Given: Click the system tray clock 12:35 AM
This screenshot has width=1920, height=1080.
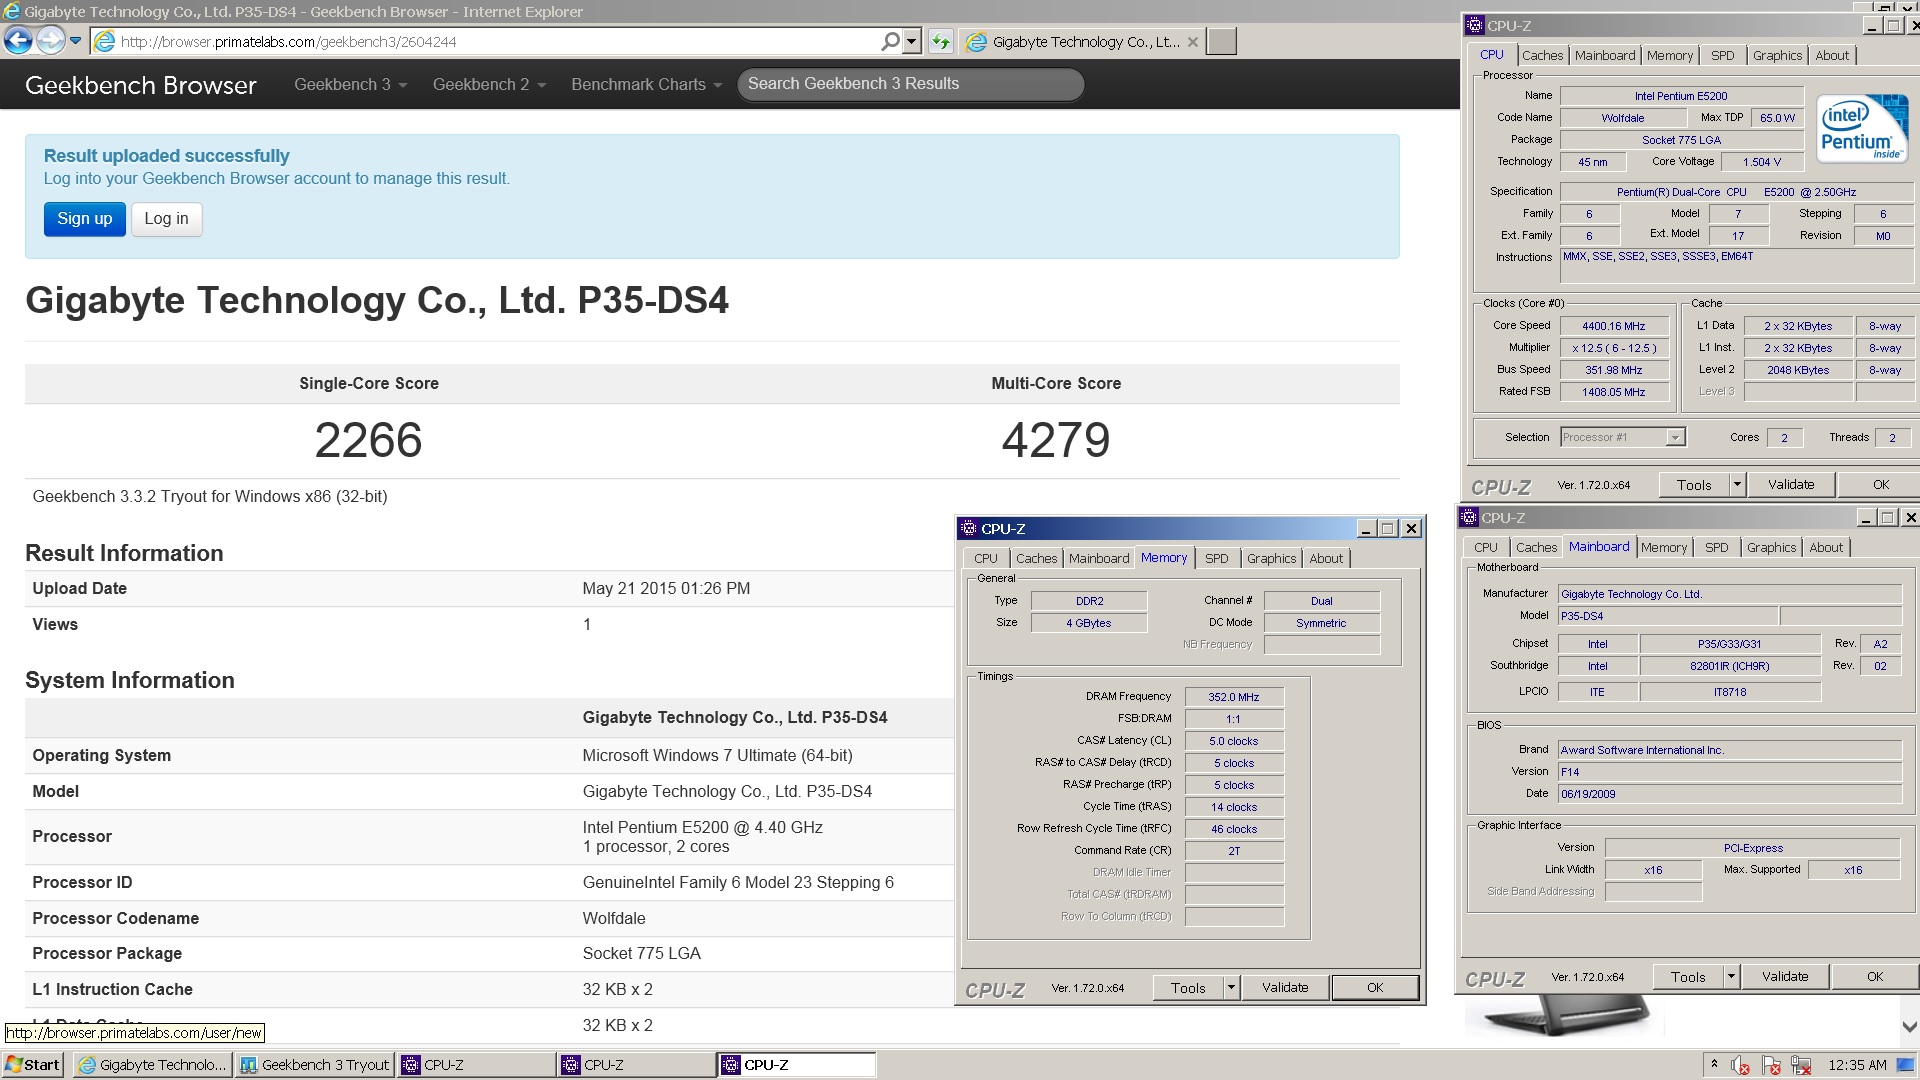Looking at the screenshot, I should pyautogui.click(x=1857, y=1065).
